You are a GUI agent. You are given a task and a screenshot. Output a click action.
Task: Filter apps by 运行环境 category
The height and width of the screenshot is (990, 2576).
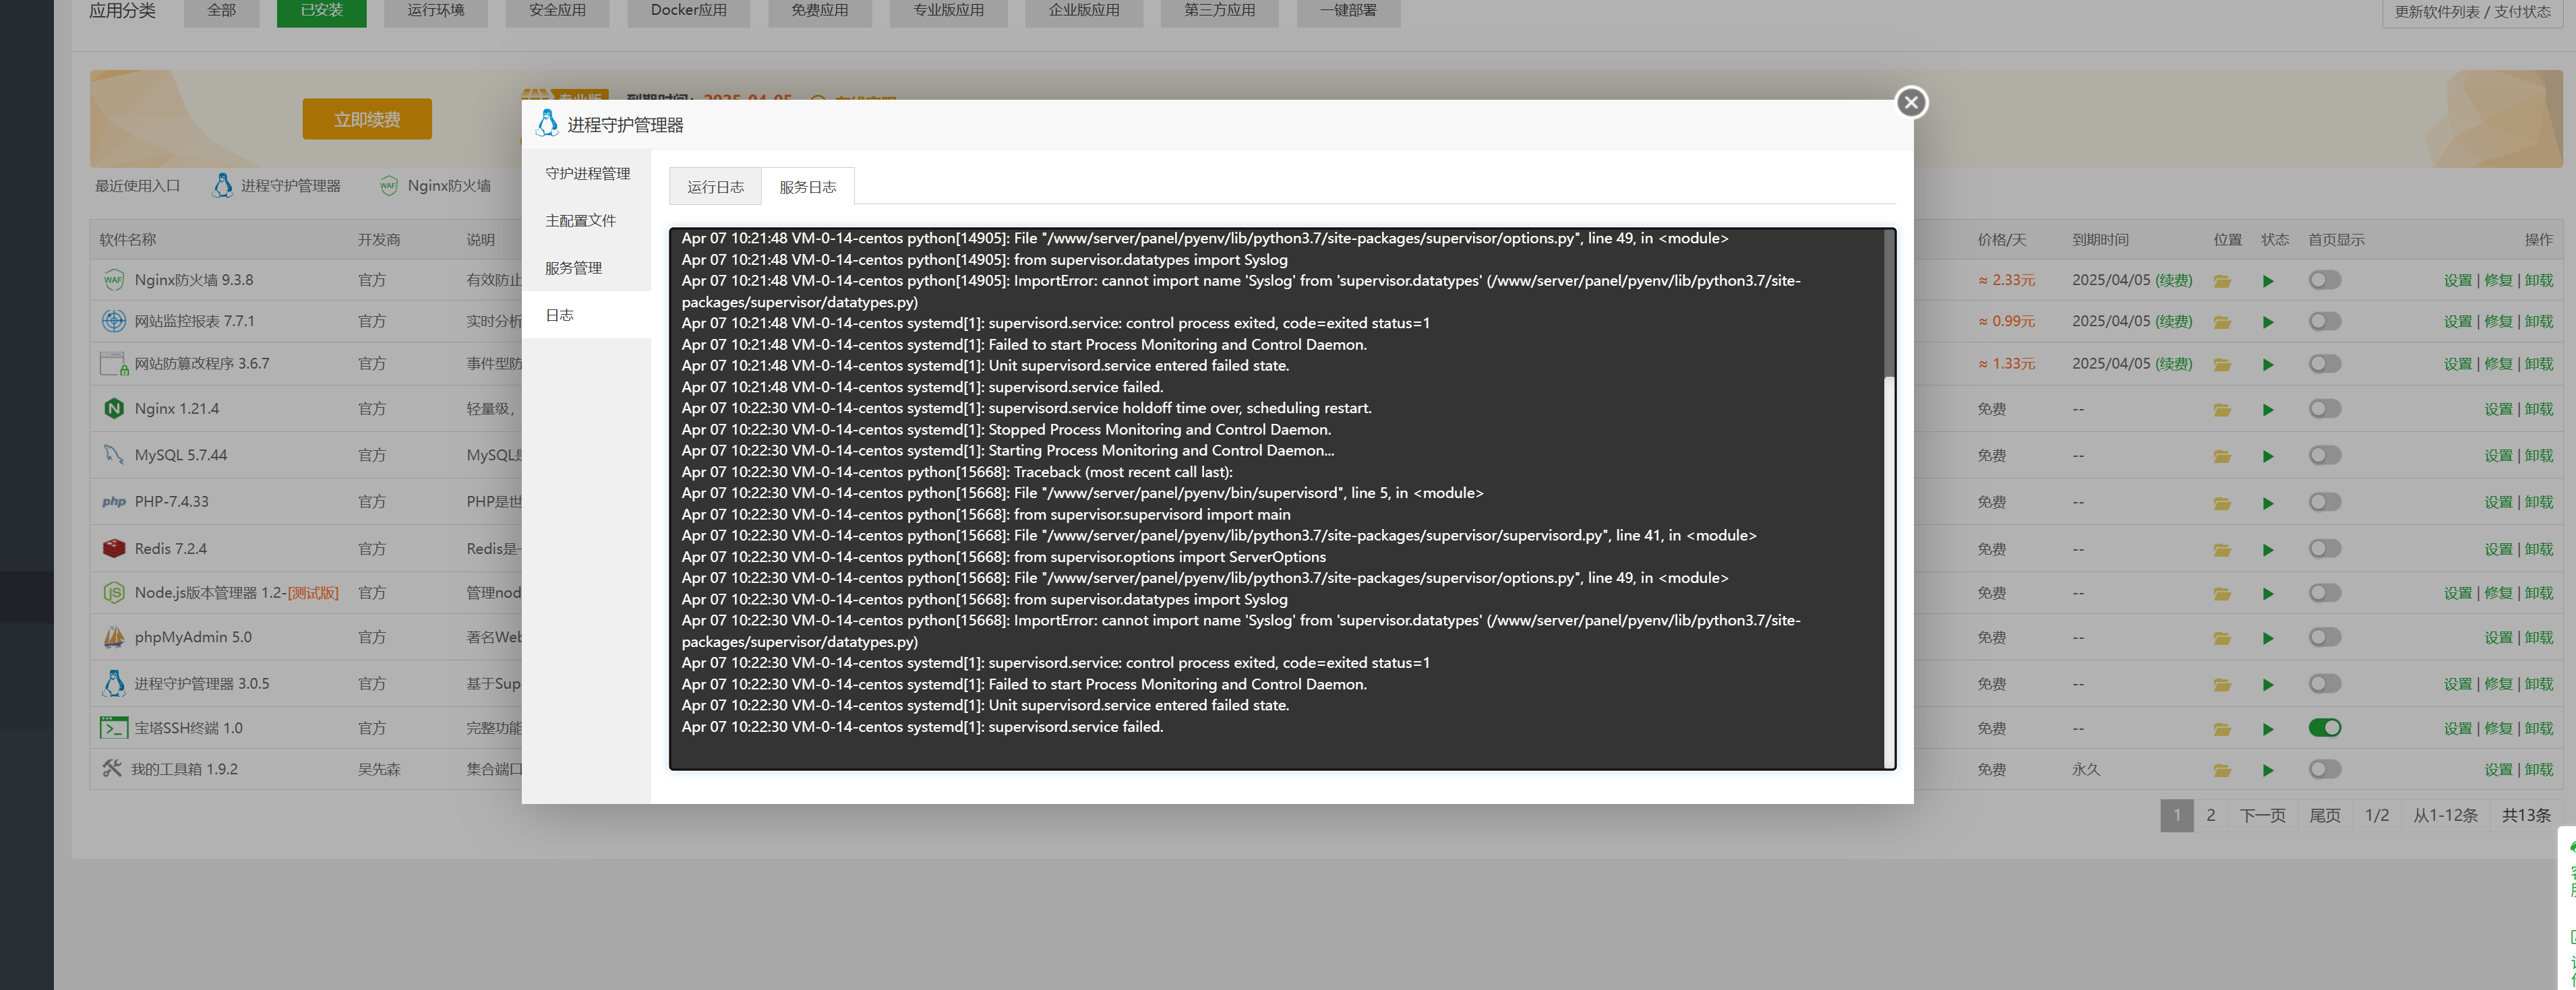436,11
